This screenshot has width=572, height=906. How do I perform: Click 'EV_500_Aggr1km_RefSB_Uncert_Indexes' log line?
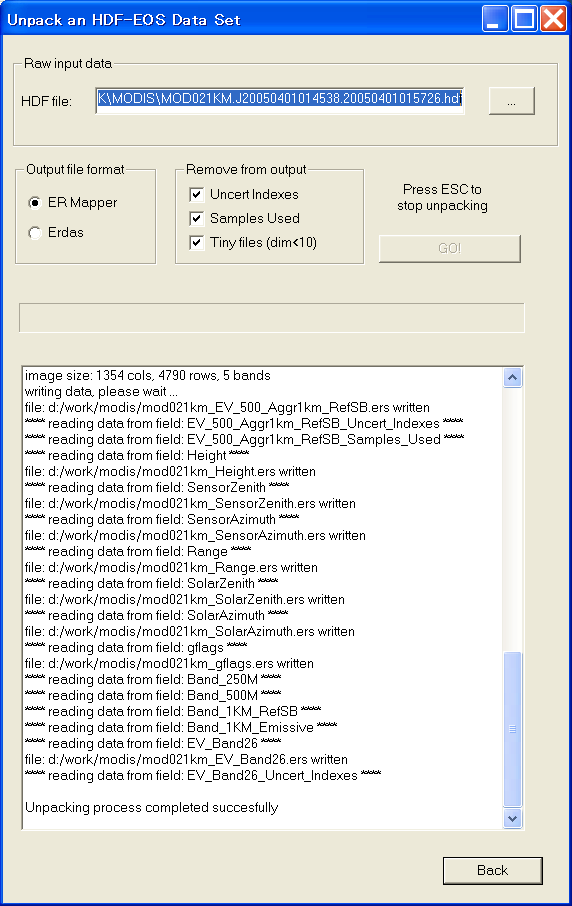(244, 424)
